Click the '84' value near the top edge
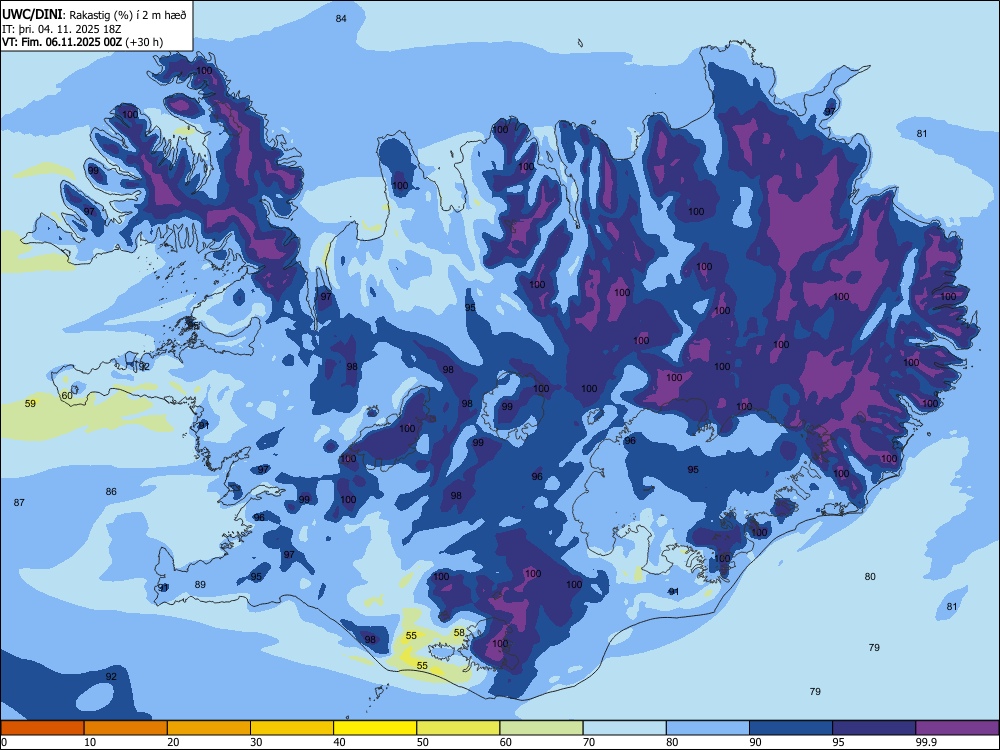This screenshot has height=750, width=1000. [341, 18]
